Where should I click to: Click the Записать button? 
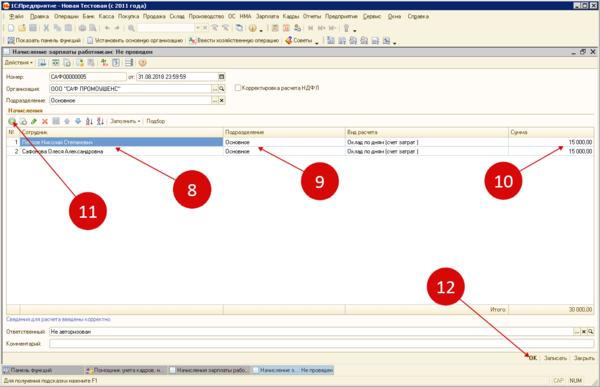(x=555, y=358)
